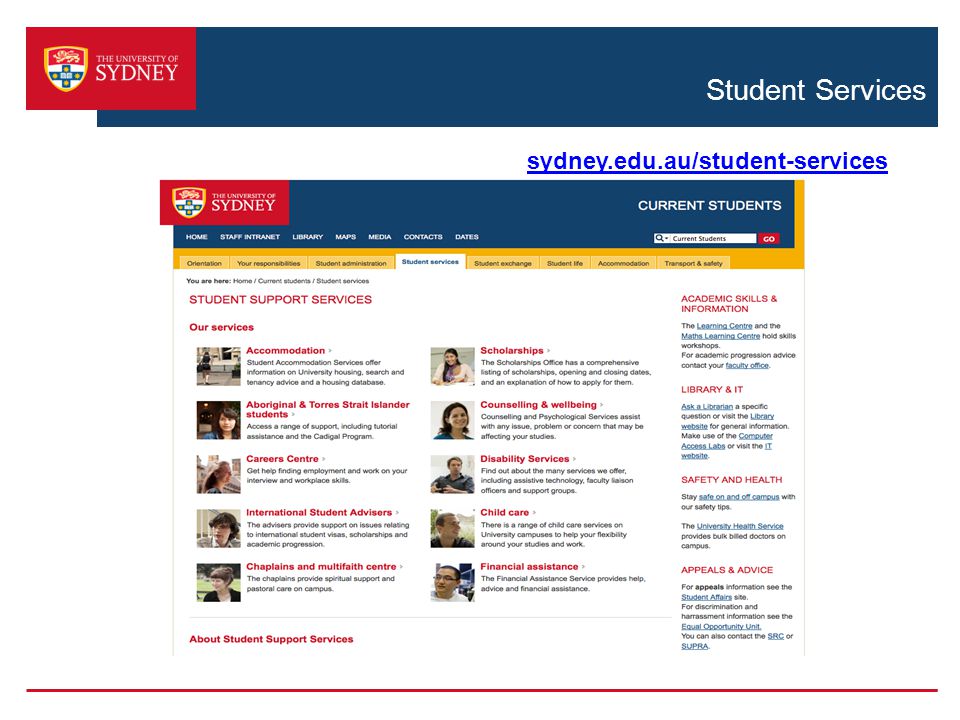960x720 pixels.
Task: Switch to the Student life tab
Action: pyautogui.click(x=564, y=263)
